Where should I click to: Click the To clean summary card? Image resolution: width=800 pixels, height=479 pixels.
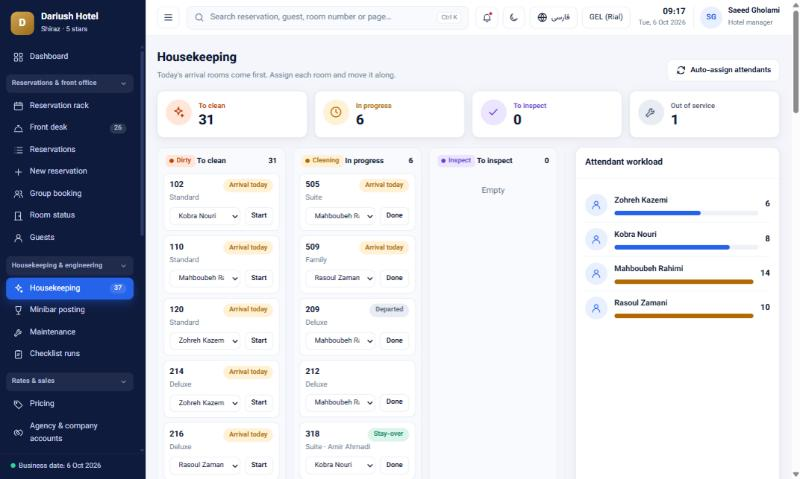point(232,114)
